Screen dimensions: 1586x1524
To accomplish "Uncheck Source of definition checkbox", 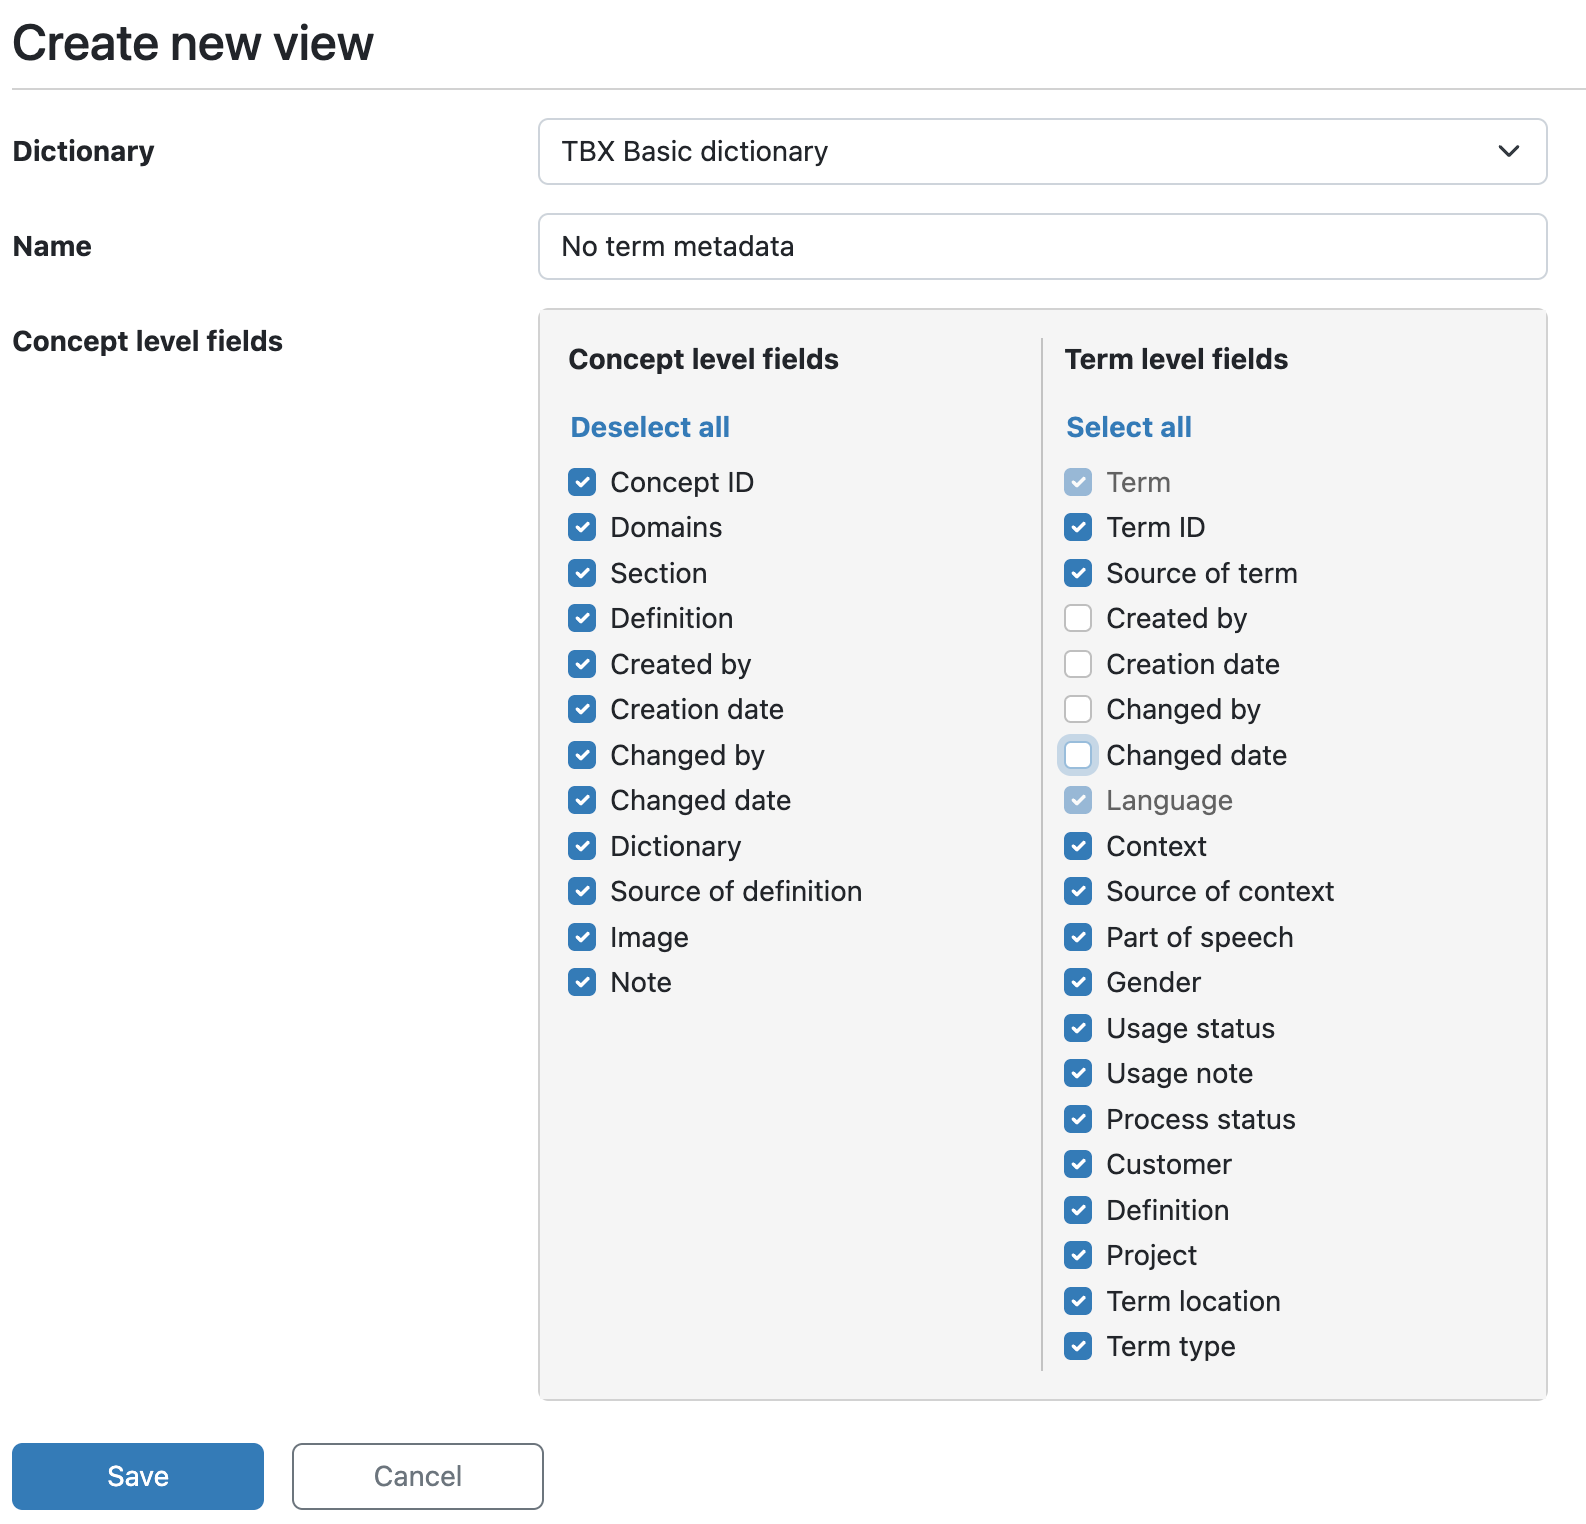I will coord(582,891).
